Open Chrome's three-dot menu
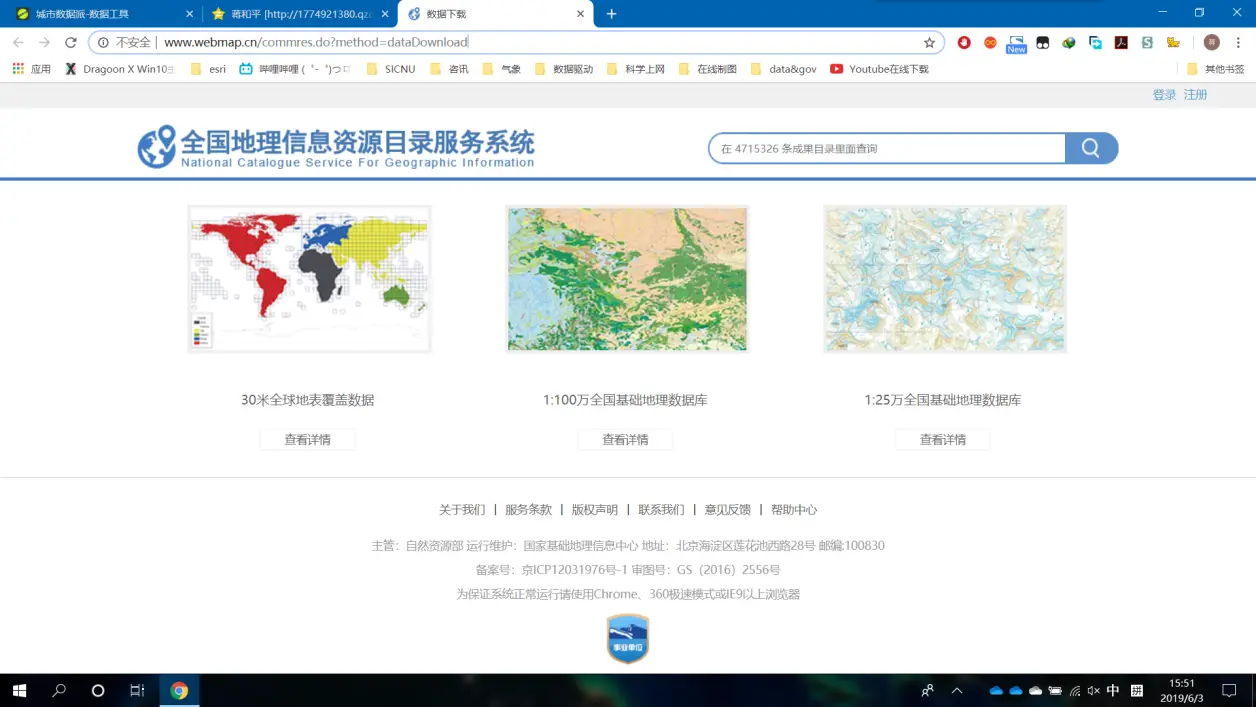 pyautogui.click(x=1238, y=43)
